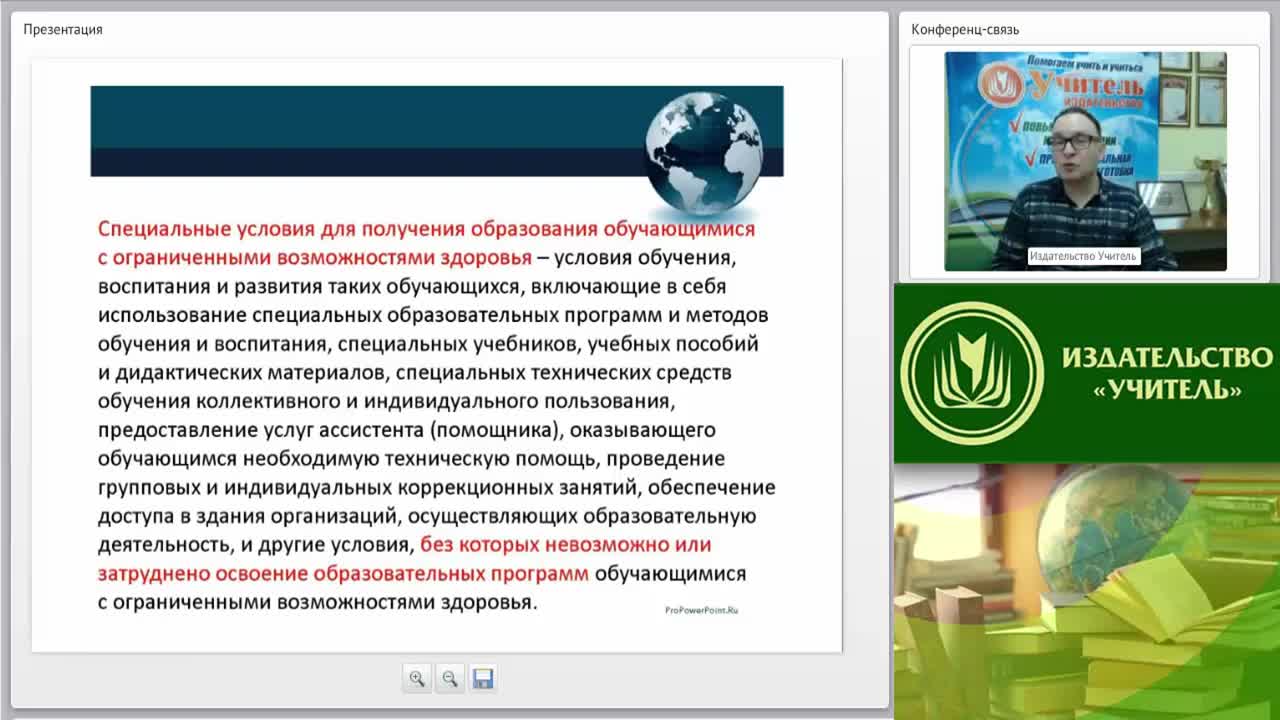Save the presentation with the floppy disk icon
1280x720 pixels.
tap(483, 679)
